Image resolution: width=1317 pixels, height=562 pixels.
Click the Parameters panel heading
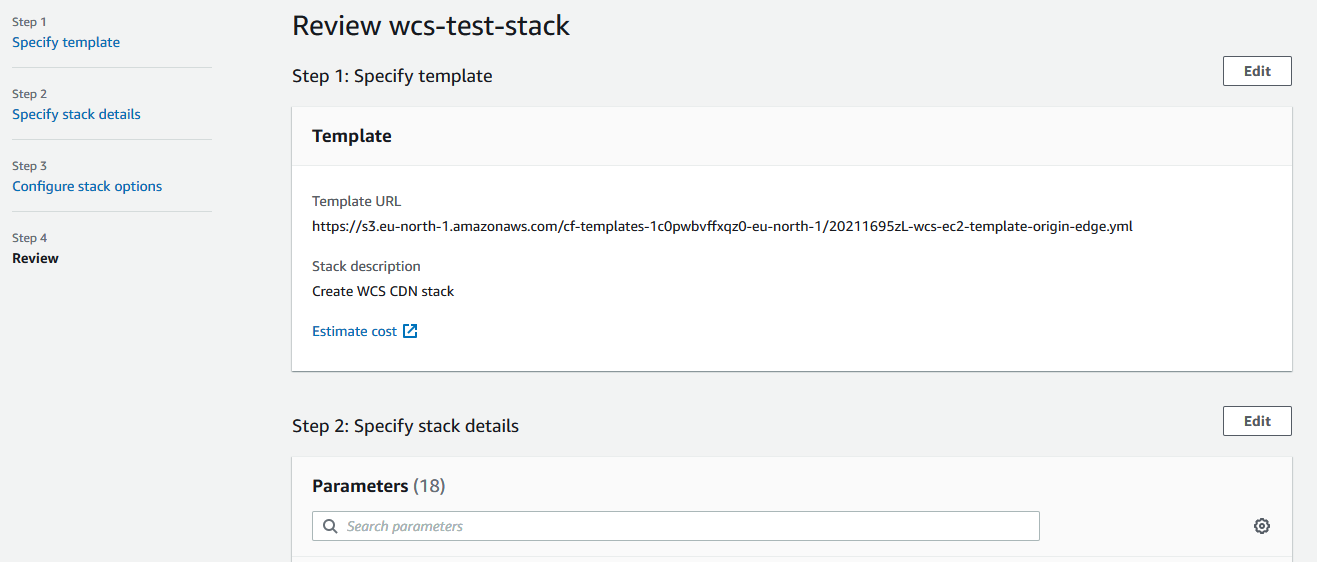[x=360, y=486]
